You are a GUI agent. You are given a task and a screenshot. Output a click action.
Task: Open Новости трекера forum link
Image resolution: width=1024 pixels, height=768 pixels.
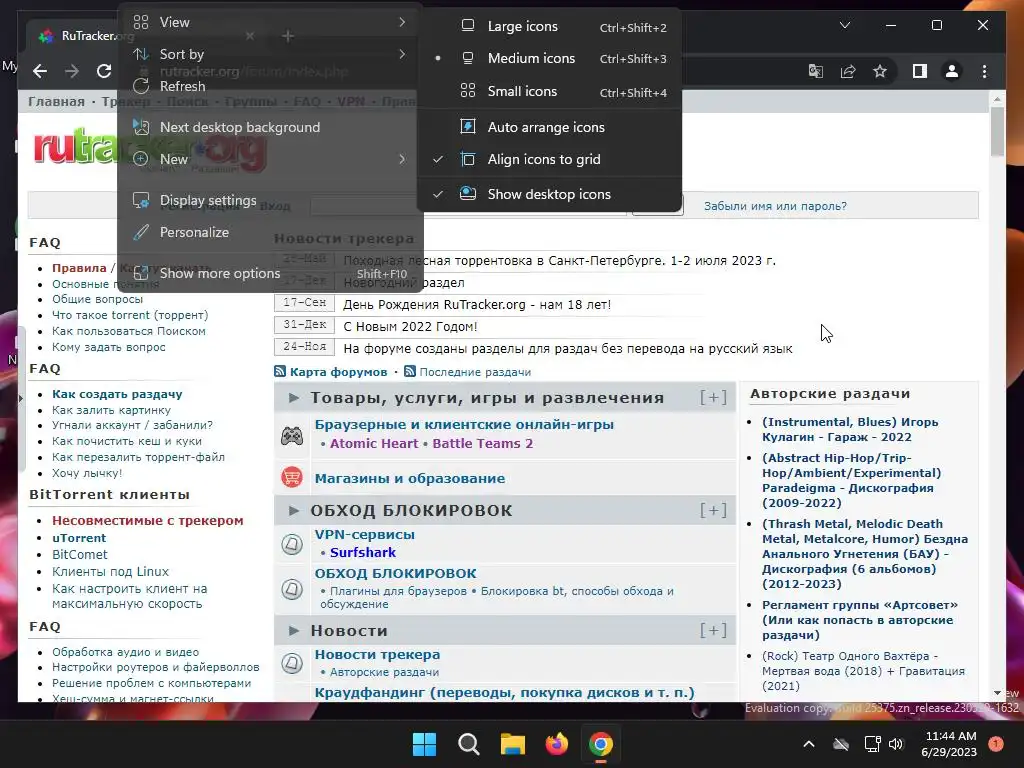[377, 654]
